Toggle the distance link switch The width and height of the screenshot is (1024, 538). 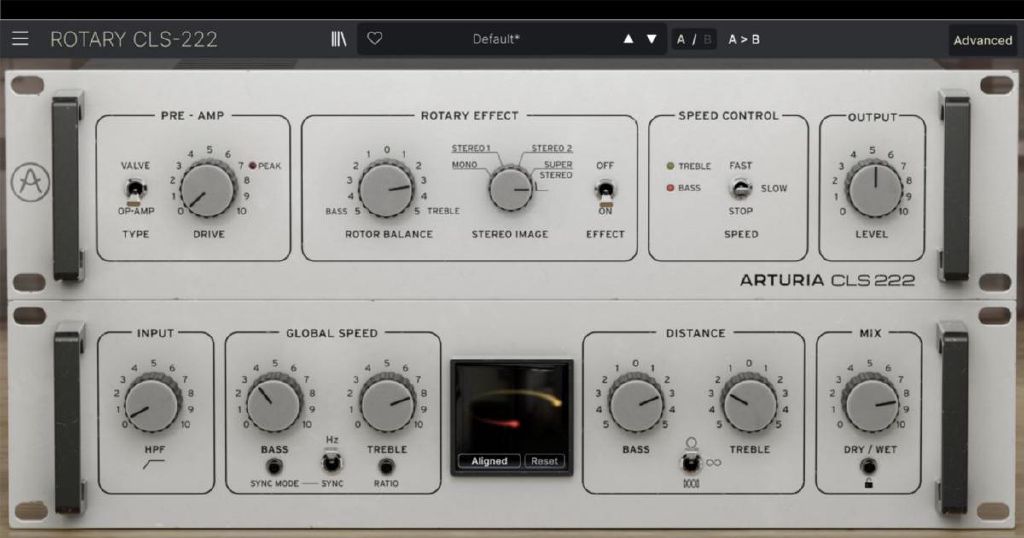click(x=690, y=463)
